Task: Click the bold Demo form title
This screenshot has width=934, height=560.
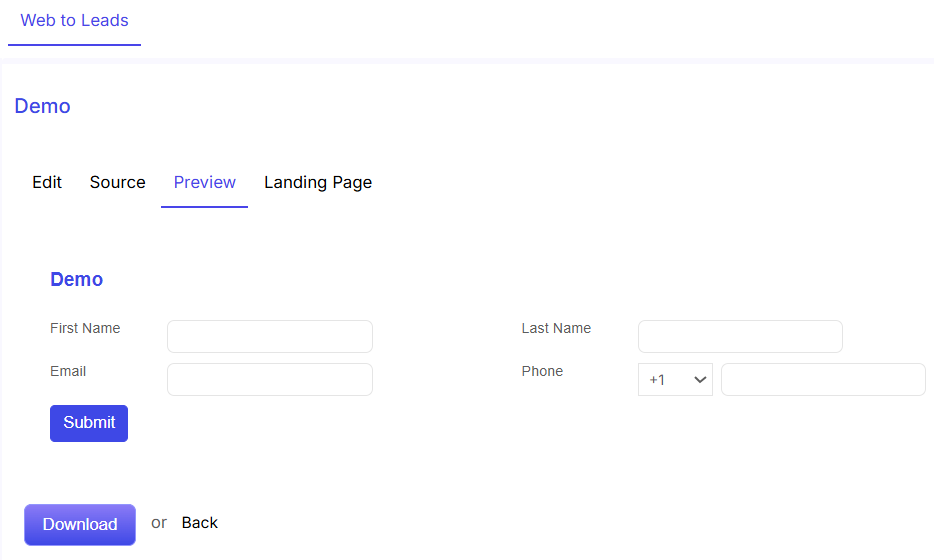Action: click(76, 279)
